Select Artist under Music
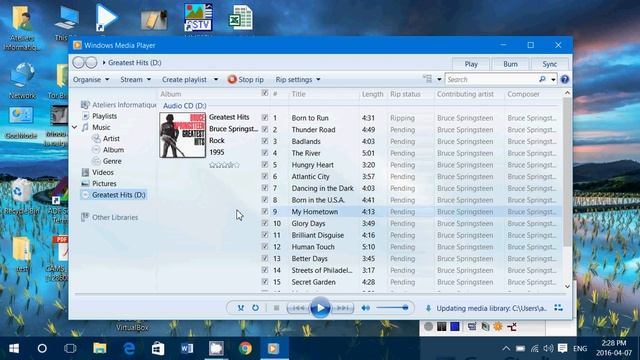Image resolution: width=640 pixels, height=360 pixels. (x=111, y=138)
